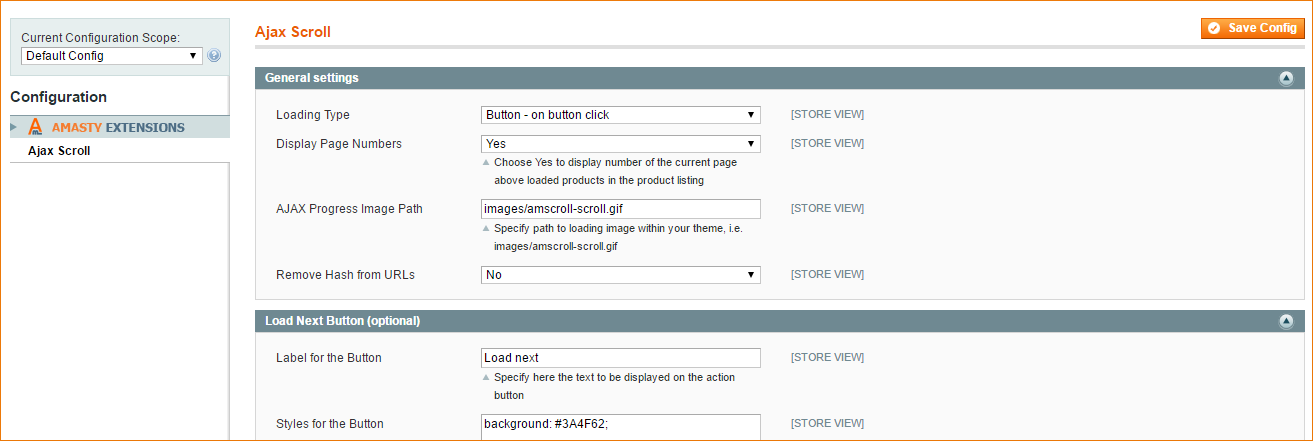Click the checkmark icon on Save Config
The height and width of the screenshot is (441, 1313).
(1214, 28)
